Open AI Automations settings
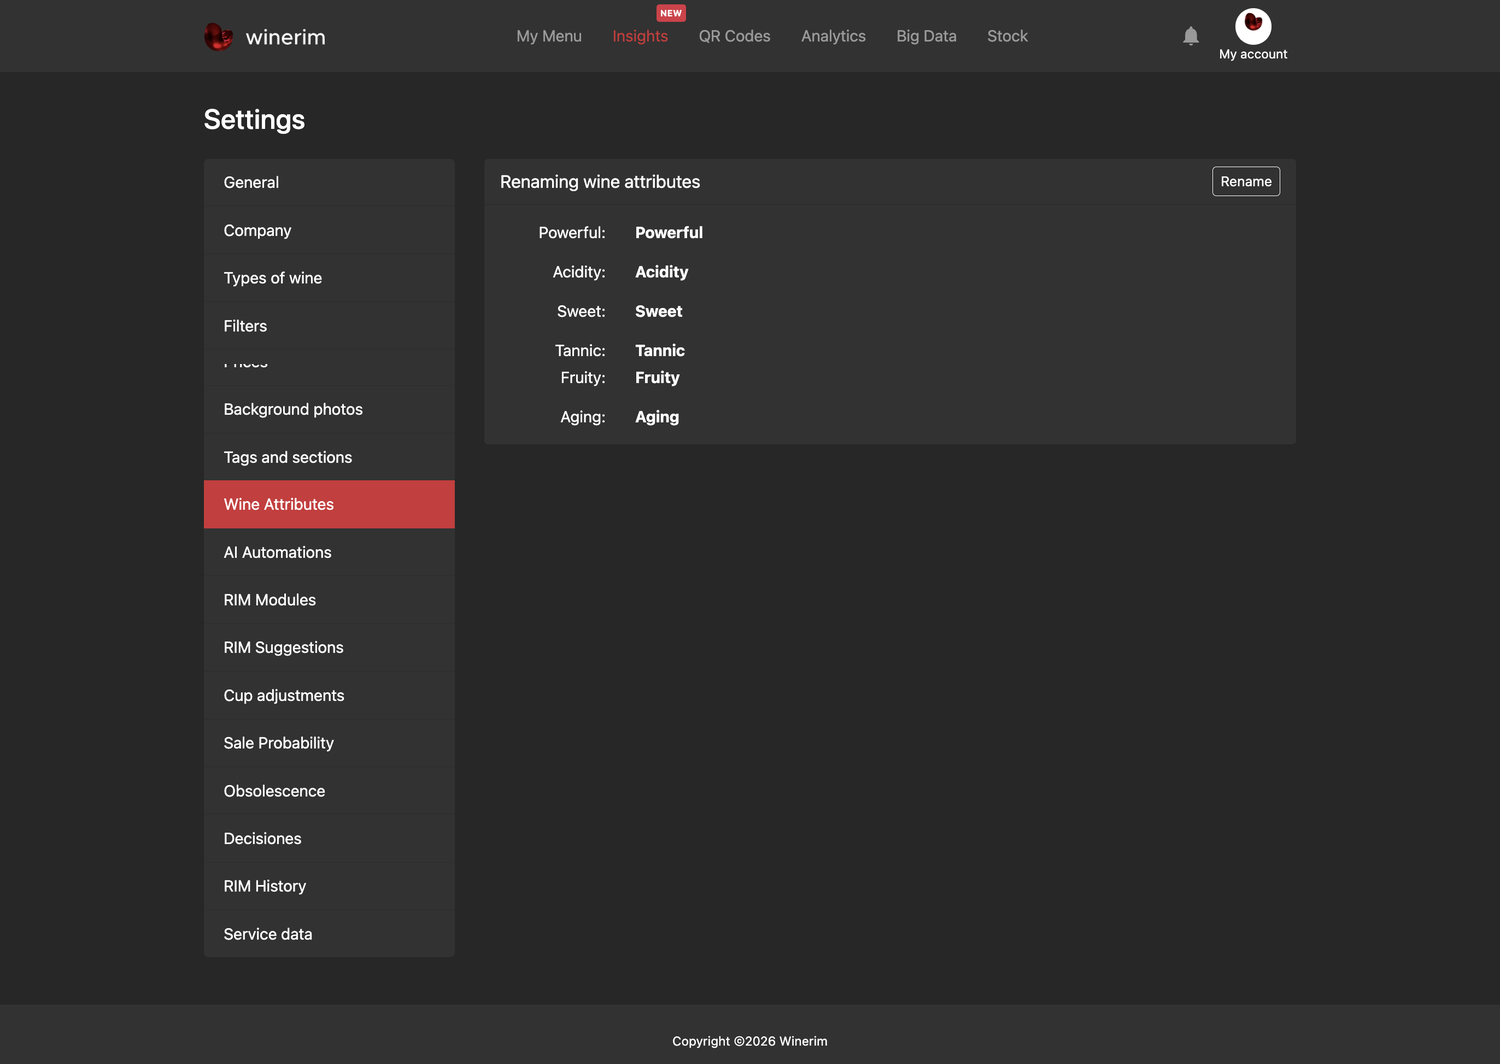Image resolution: width=1500 pixels, height=1064 pixels. click(329, 552)
